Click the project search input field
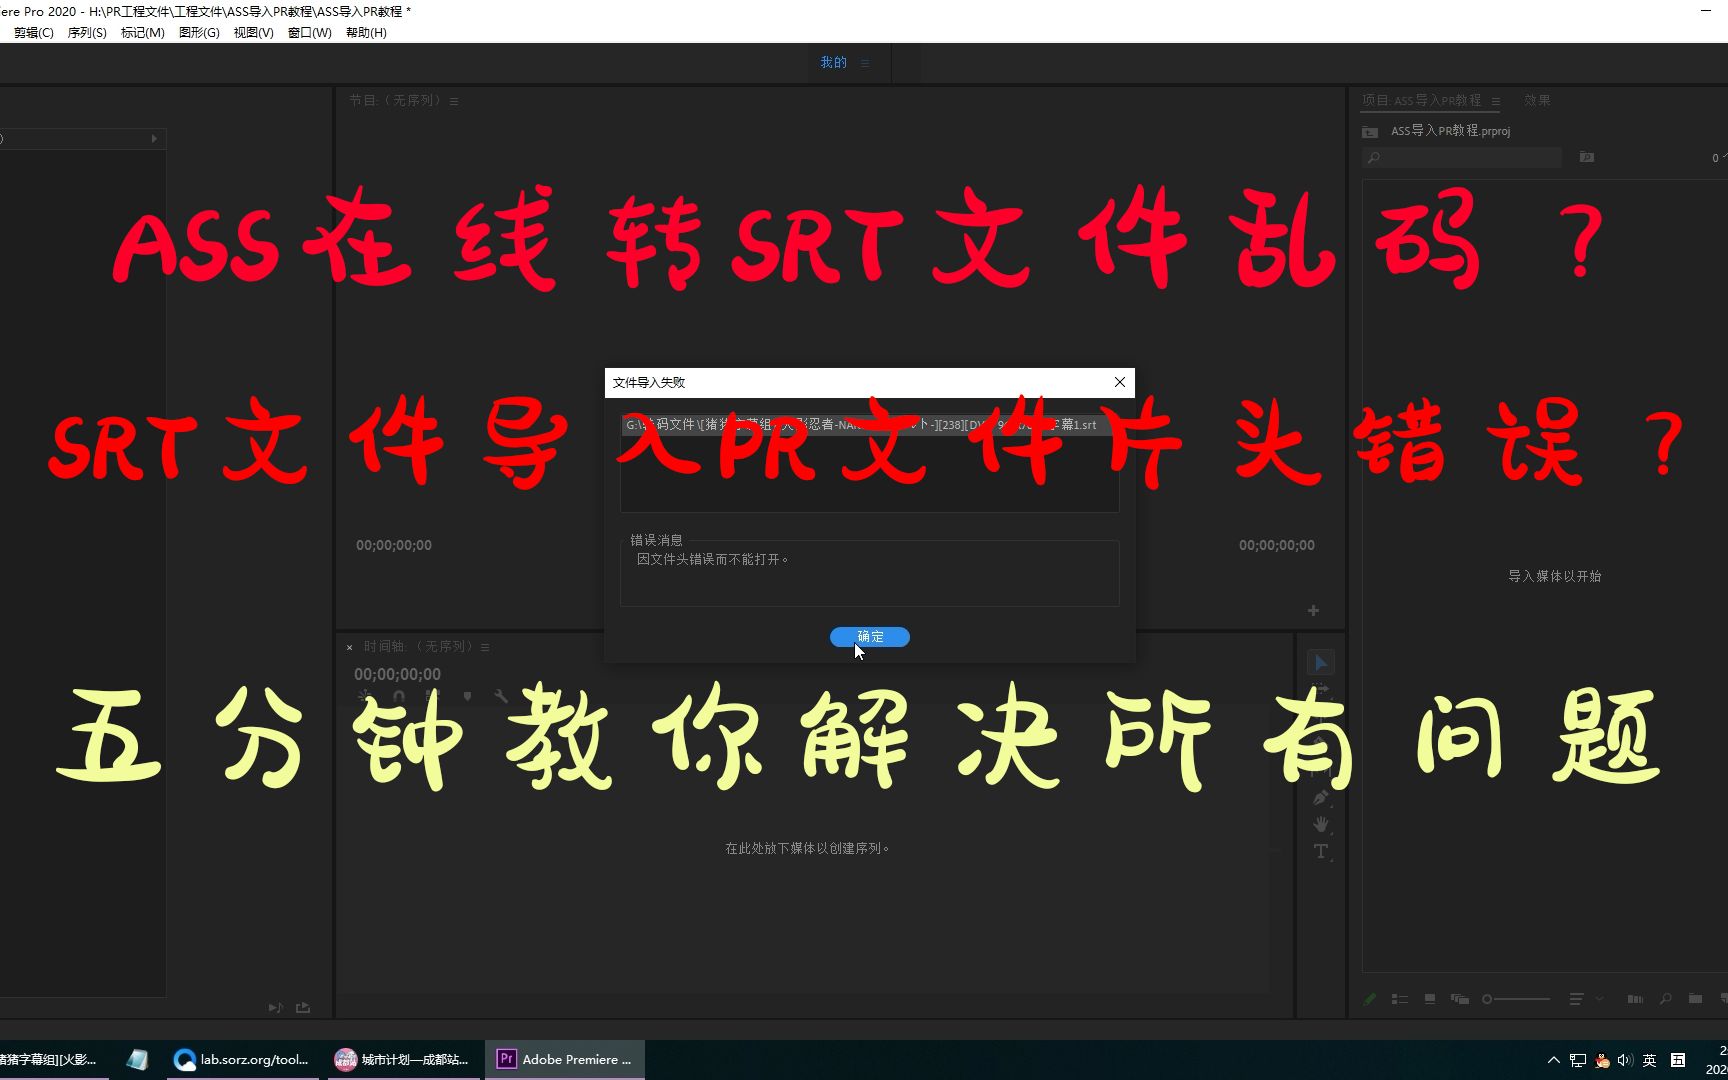 pos(1462,158)
